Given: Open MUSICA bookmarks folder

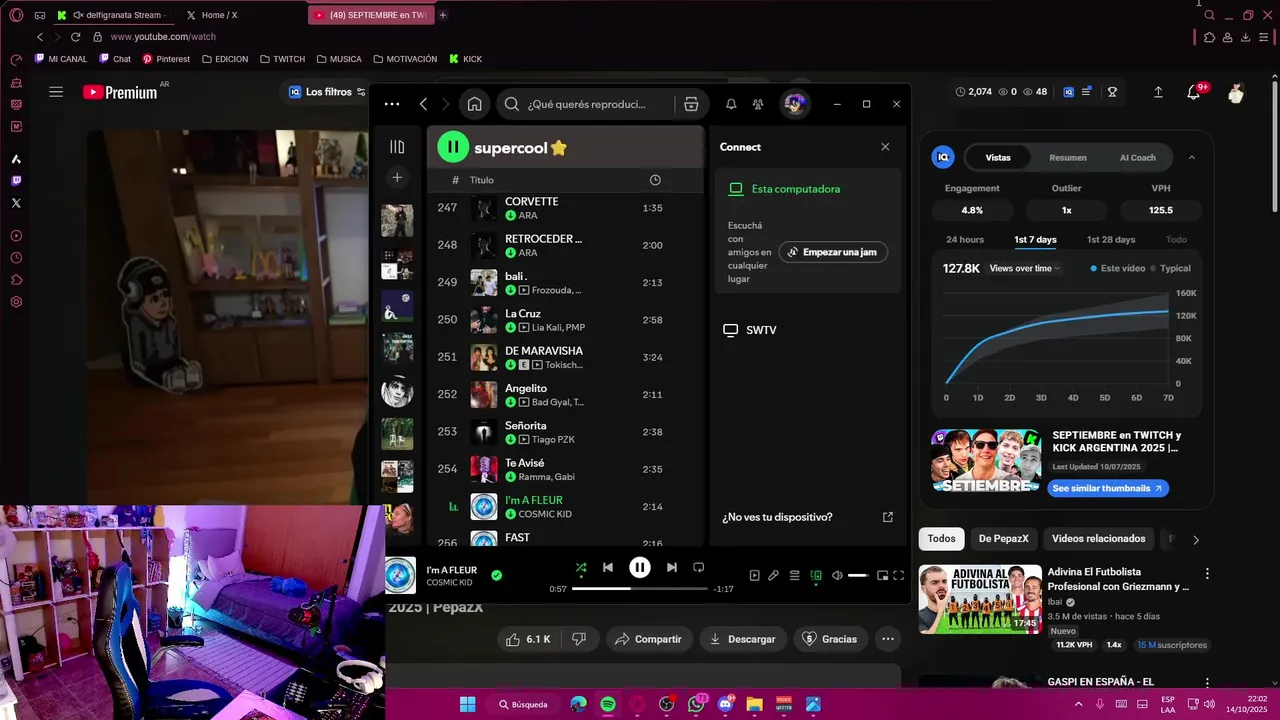Looking at the screenshot, I should coord(339,59).
